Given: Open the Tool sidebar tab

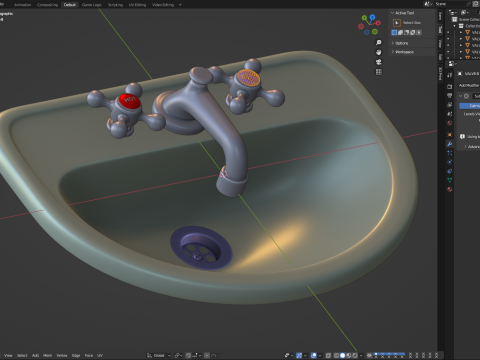Looking at the screenshot, I should (x=440, y=30).
